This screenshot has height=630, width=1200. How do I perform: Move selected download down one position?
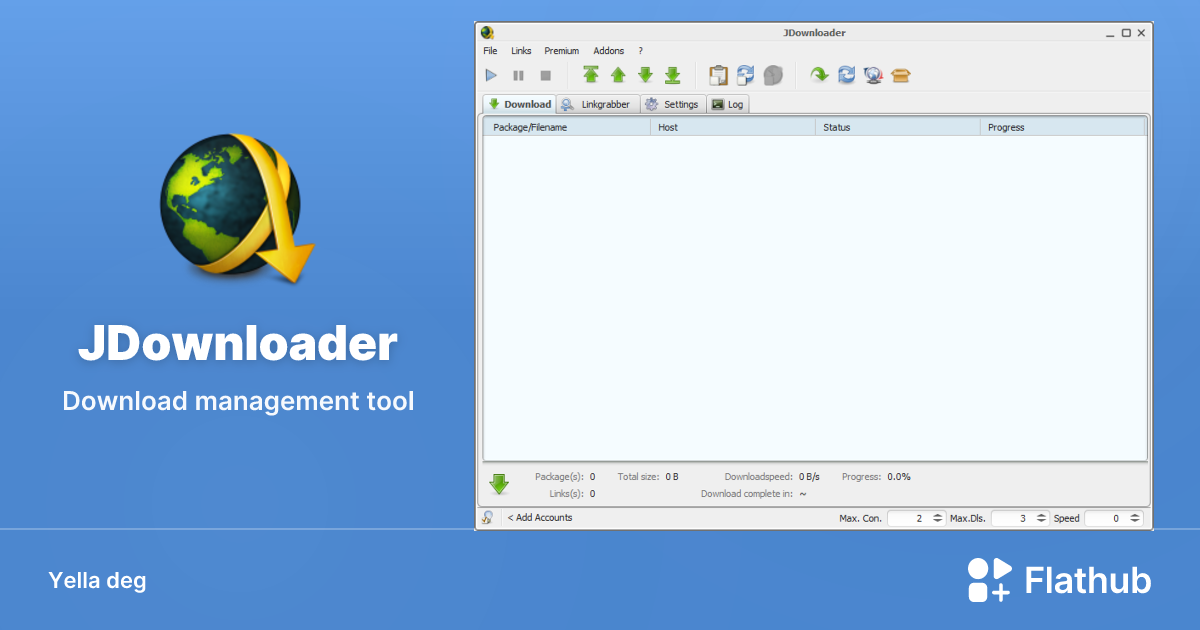click(645, 75)
